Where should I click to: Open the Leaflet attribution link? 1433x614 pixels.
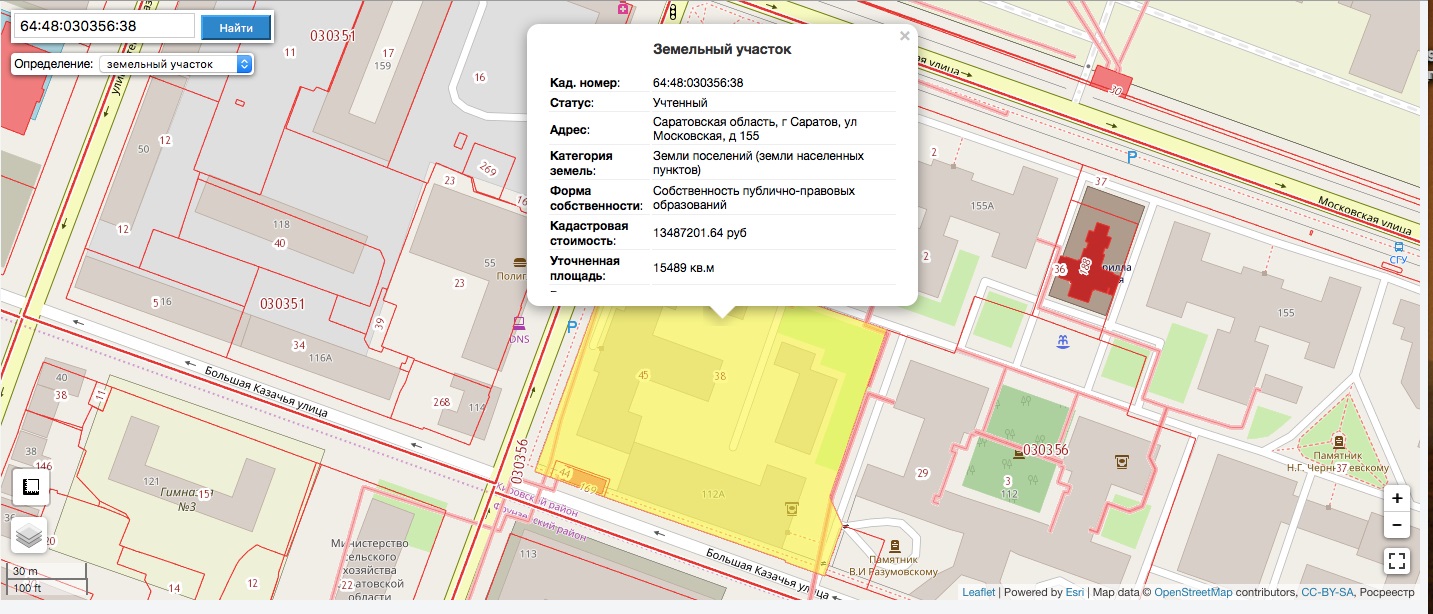pyautogui.click(x=978, y=592)
